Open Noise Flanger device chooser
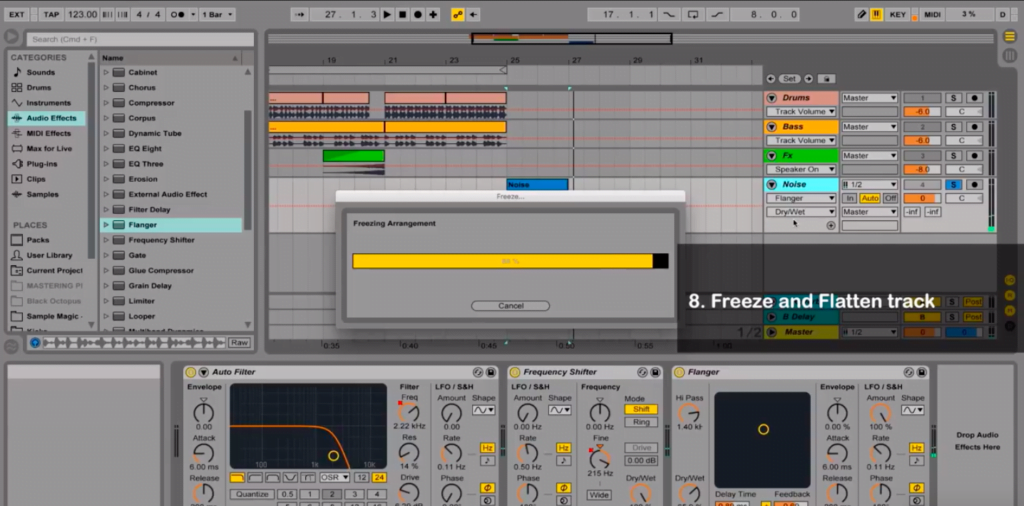The width and height of the screenshot is (1024, 506). pos(801,198)
